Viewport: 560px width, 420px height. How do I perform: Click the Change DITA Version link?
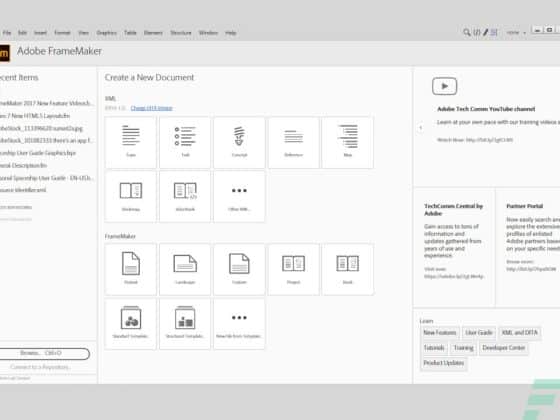[151, 108]
